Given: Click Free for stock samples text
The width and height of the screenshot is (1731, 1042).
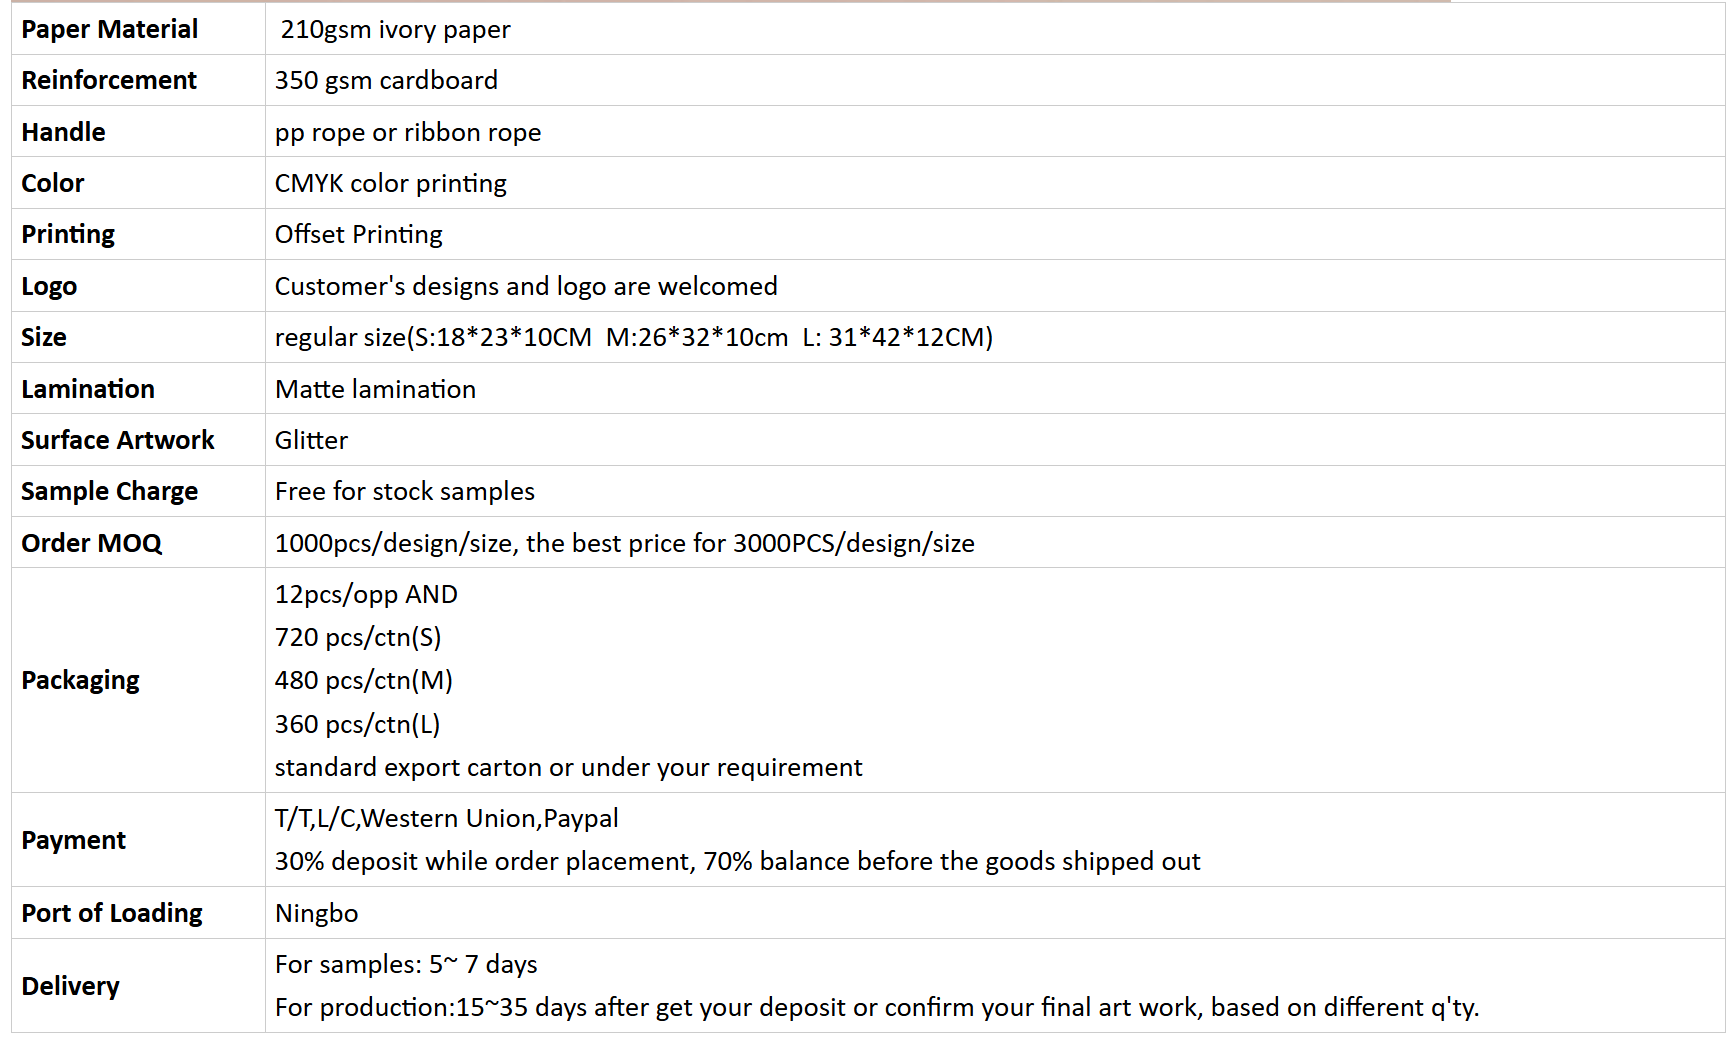Looking at the screenshot, I should (x=405, y=491).
